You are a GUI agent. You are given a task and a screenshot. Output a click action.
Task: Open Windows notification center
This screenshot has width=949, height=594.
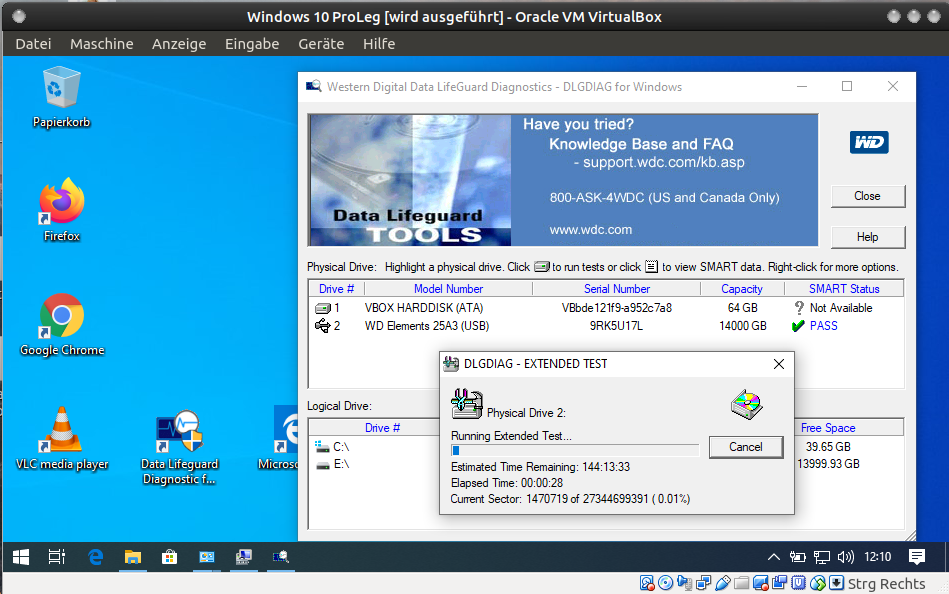pos(917,557)
